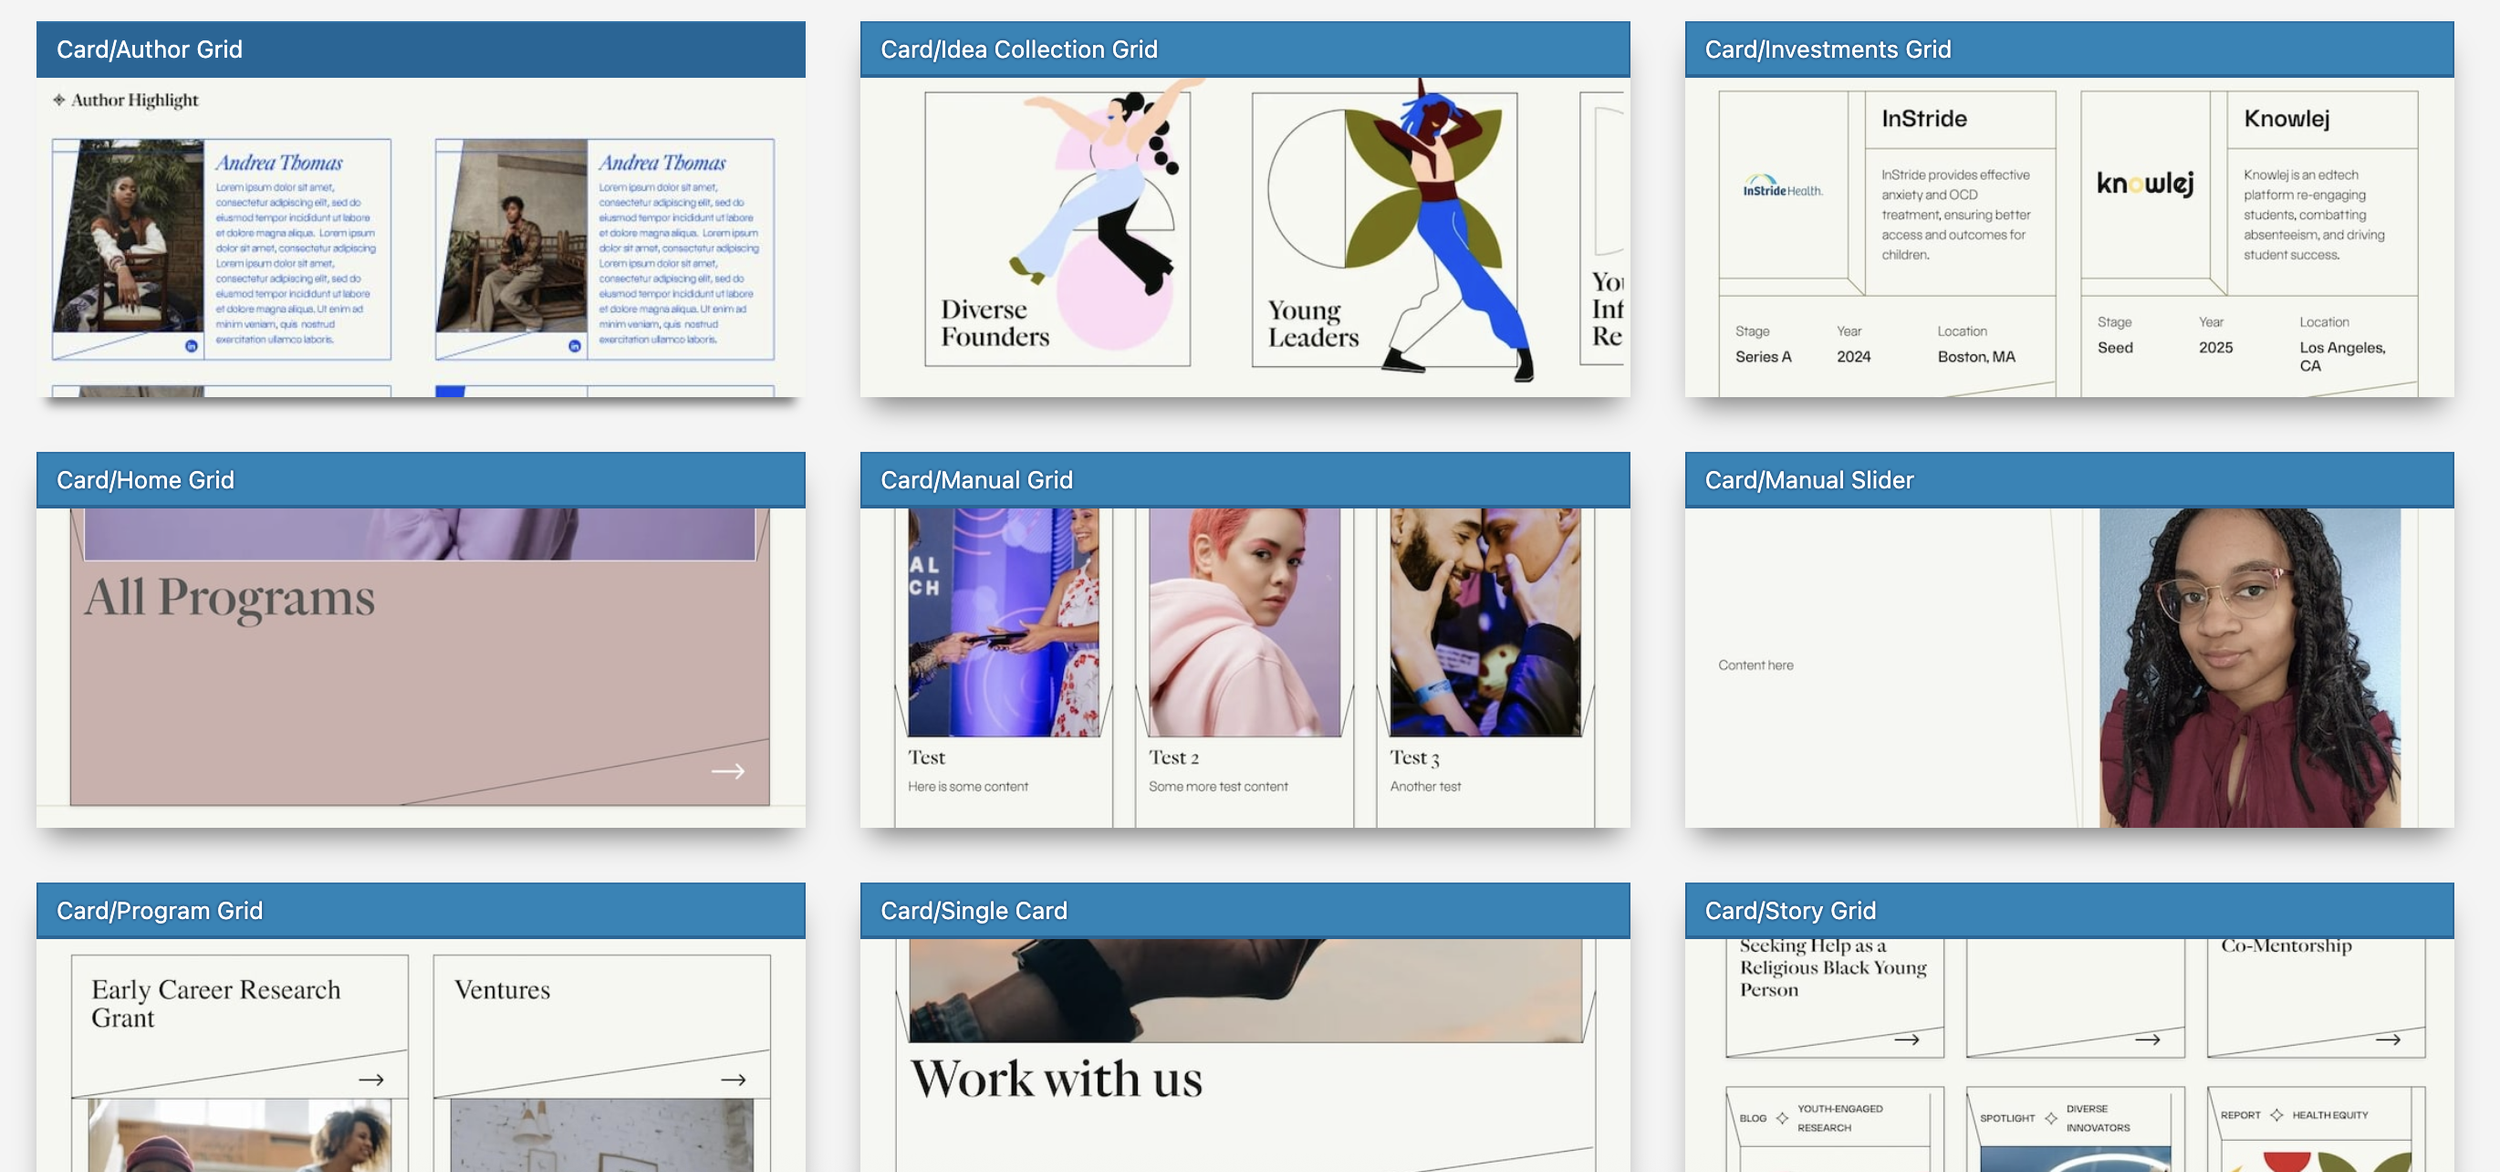This screenshot has width=2500, height=1172.
Task: Click arrow on Co-Mentorship story card
Action: [2388, 1040]
